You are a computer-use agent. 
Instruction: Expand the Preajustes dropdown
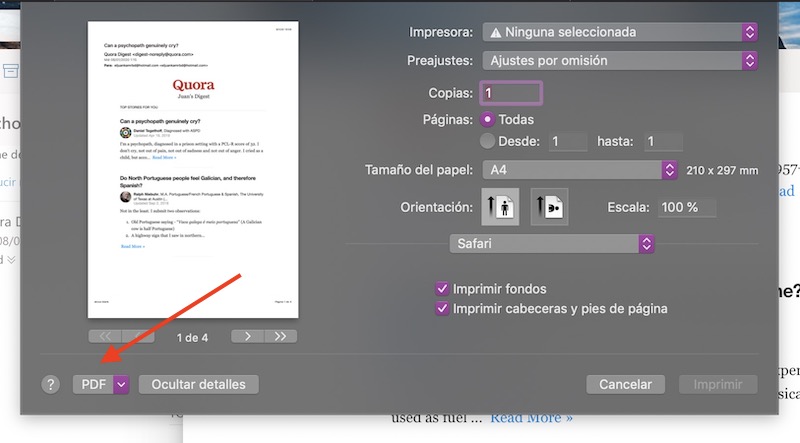click(x=619, y=61)
